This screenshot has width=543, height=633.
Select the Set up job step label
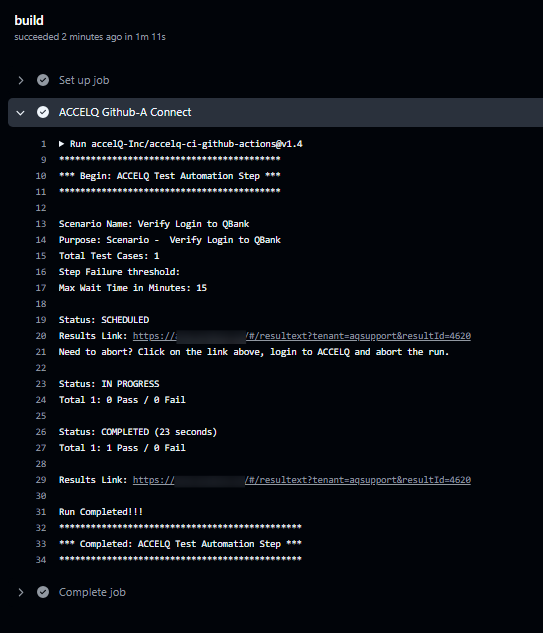(84, 80)
